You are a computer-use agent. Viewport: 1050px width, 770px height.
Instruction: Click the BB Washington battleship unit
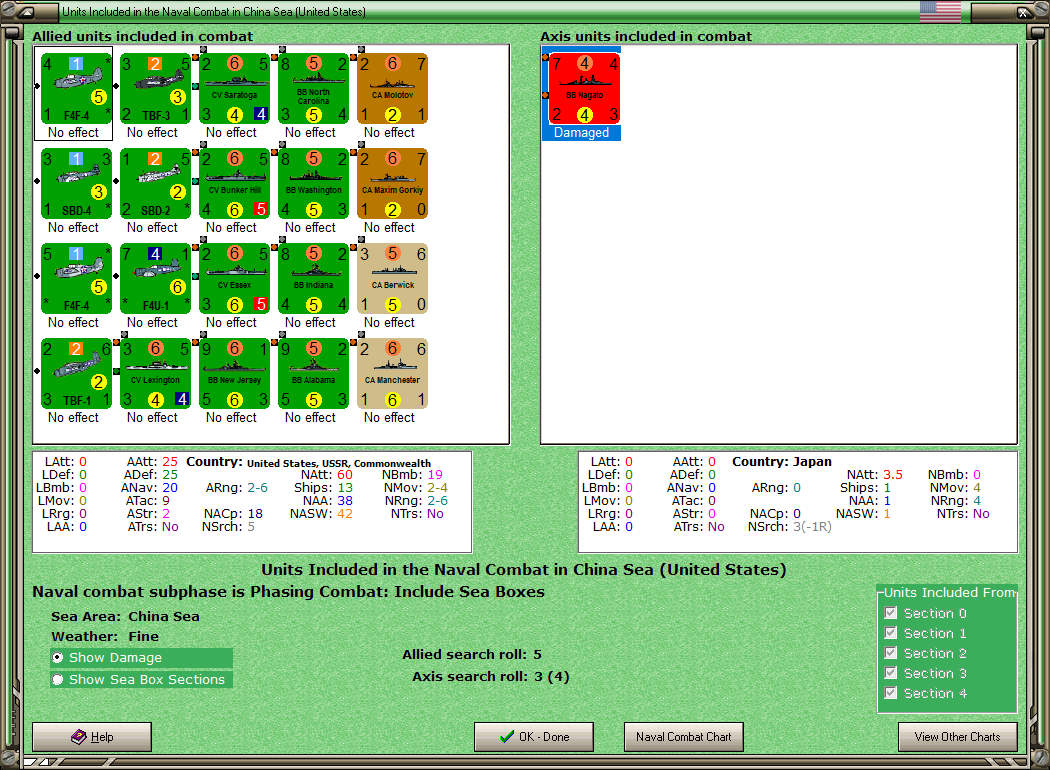coord(313,183)
